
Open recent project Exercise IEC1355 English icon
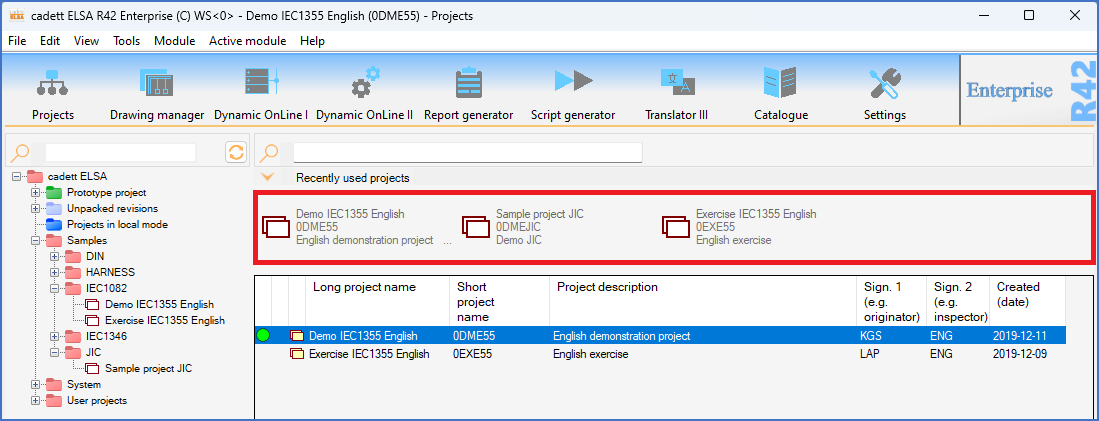[676, 227]
